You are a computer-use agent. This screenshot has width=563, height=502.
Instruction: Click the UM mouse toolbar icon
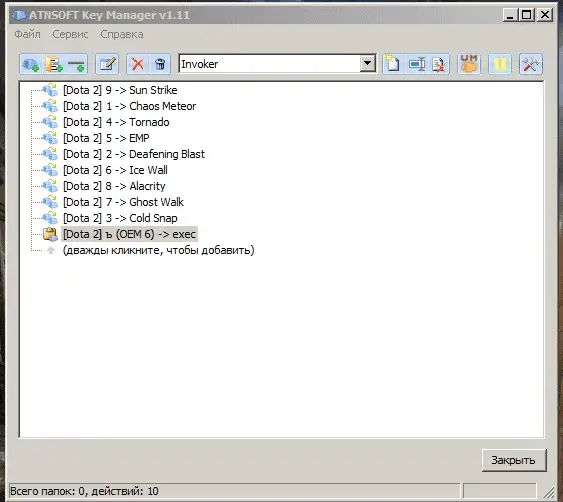point(469,64)
